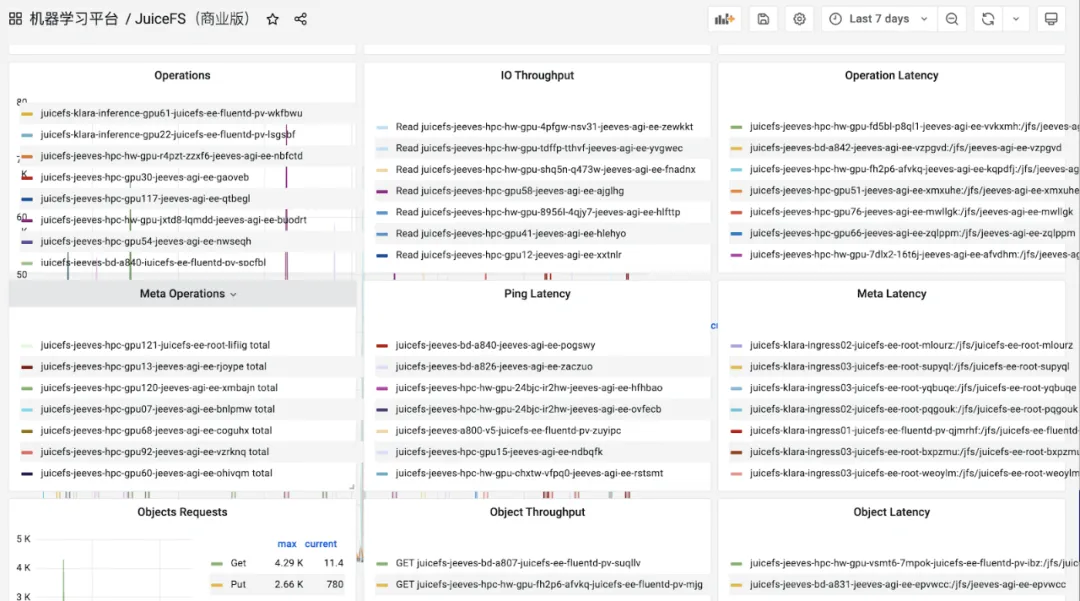Toggle series juicefs-jeeves-hpc-gpu117 qtbegl
This screenshot has width=1080, height=601.
pos(145,199)
